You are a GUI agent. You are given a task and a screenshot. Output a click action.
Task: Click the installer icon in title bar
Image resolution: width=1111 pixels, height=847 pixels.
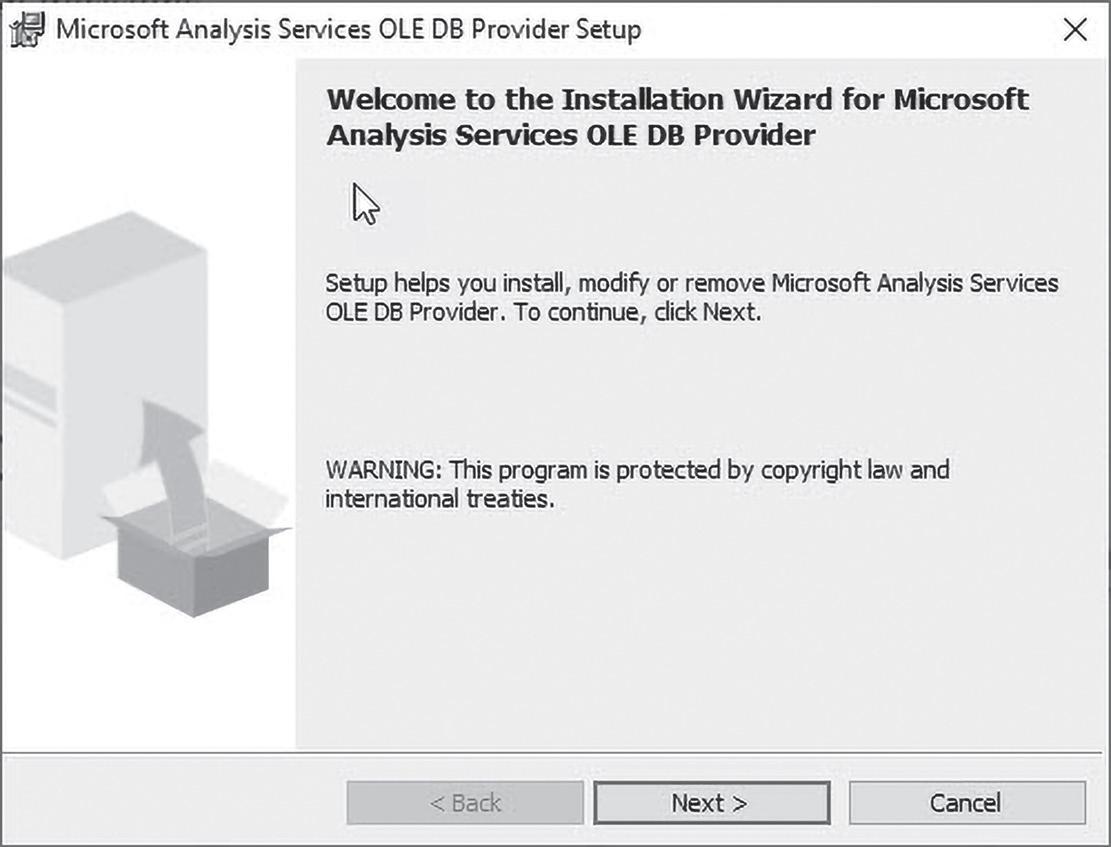point(28,30)
